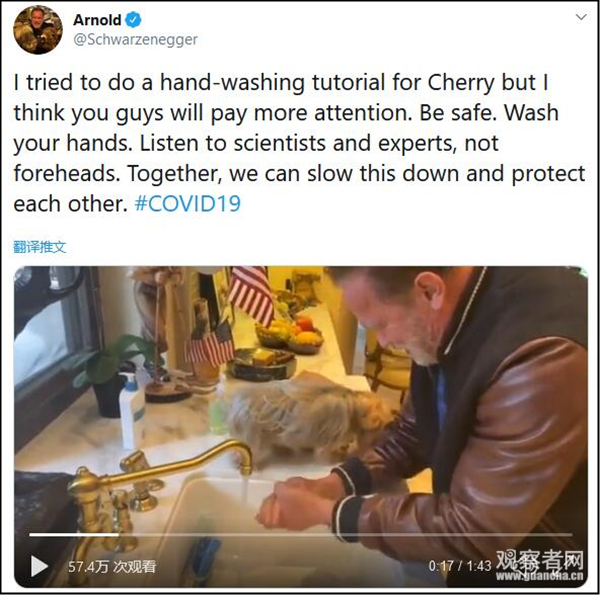Click the www.guancha.cn watermark URL

click(540, 576)
